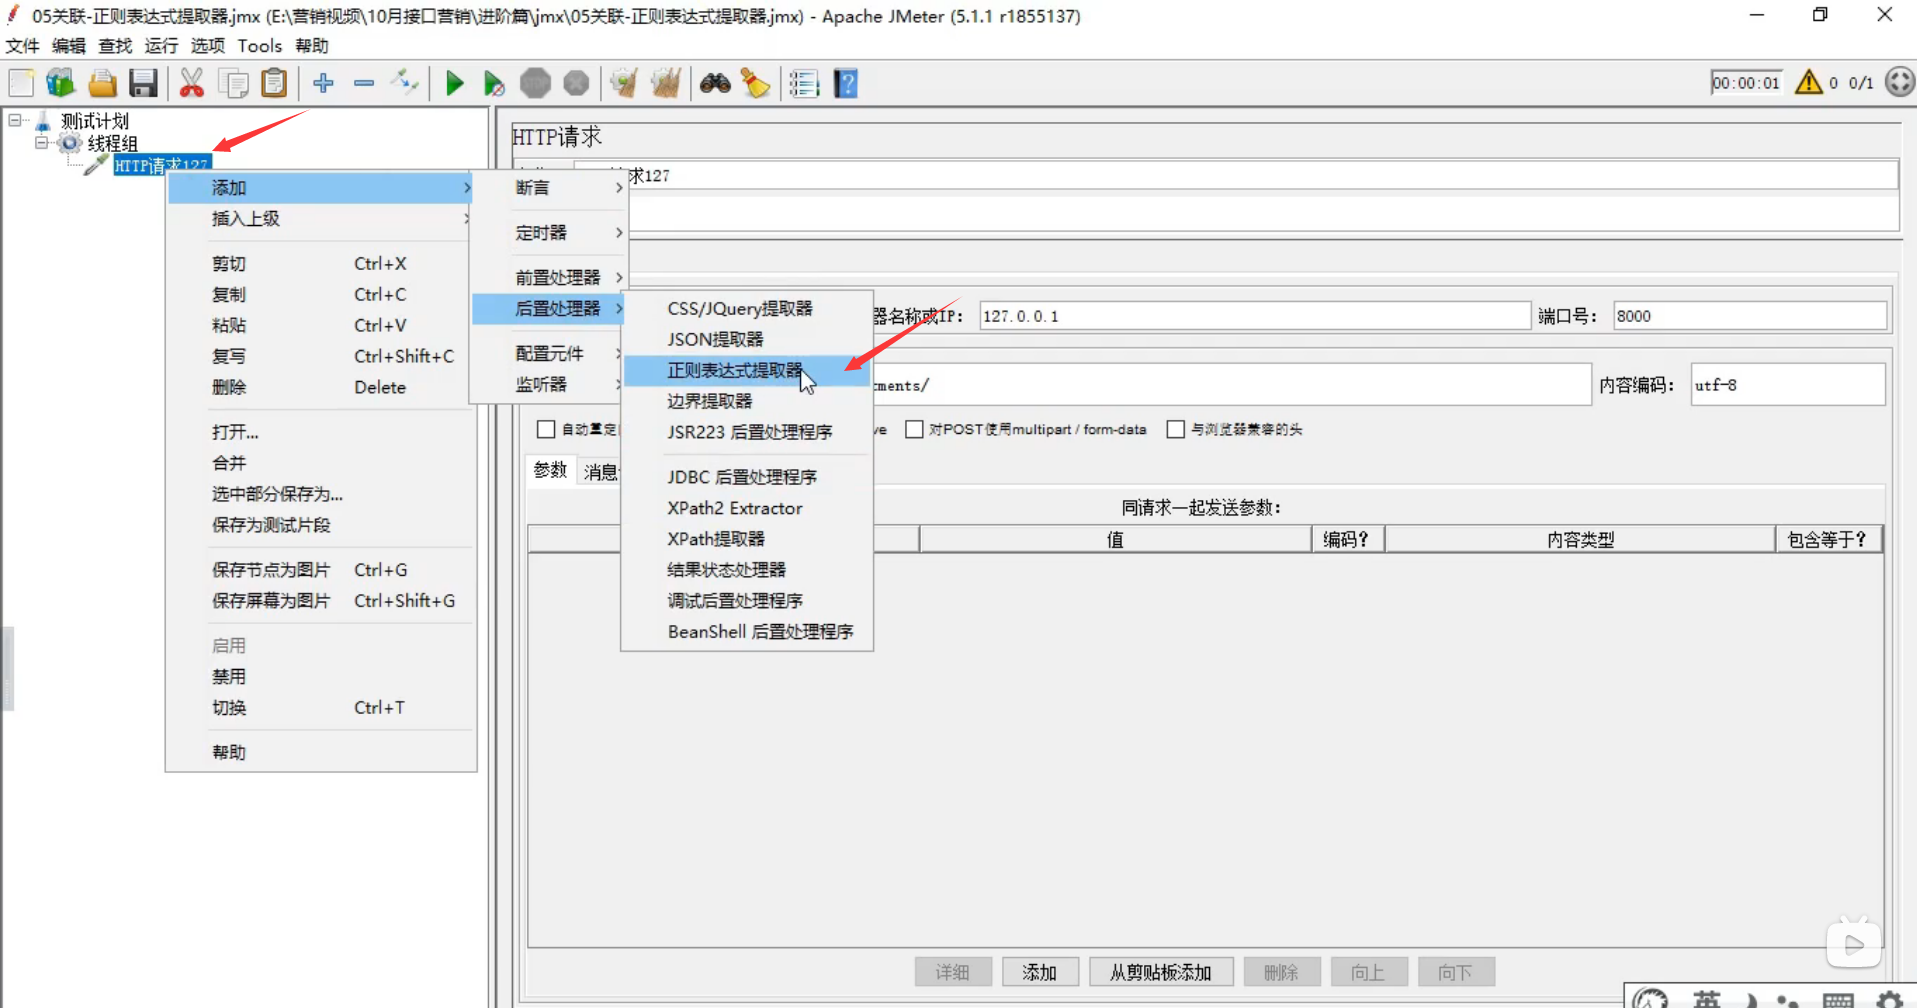Click the content encoding field showing utf-8
The width and height of the screenshot is (1917, 1008).
click(1788, 385)
